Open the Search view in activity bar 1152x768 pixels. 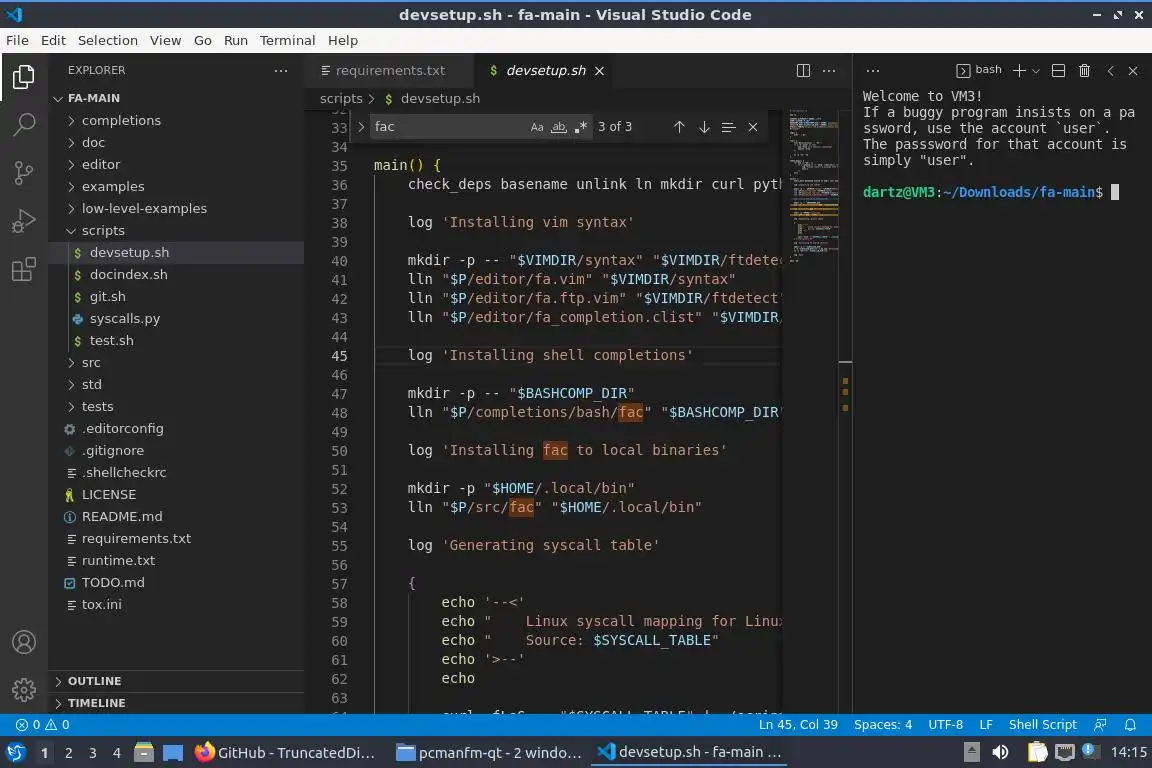24,124
